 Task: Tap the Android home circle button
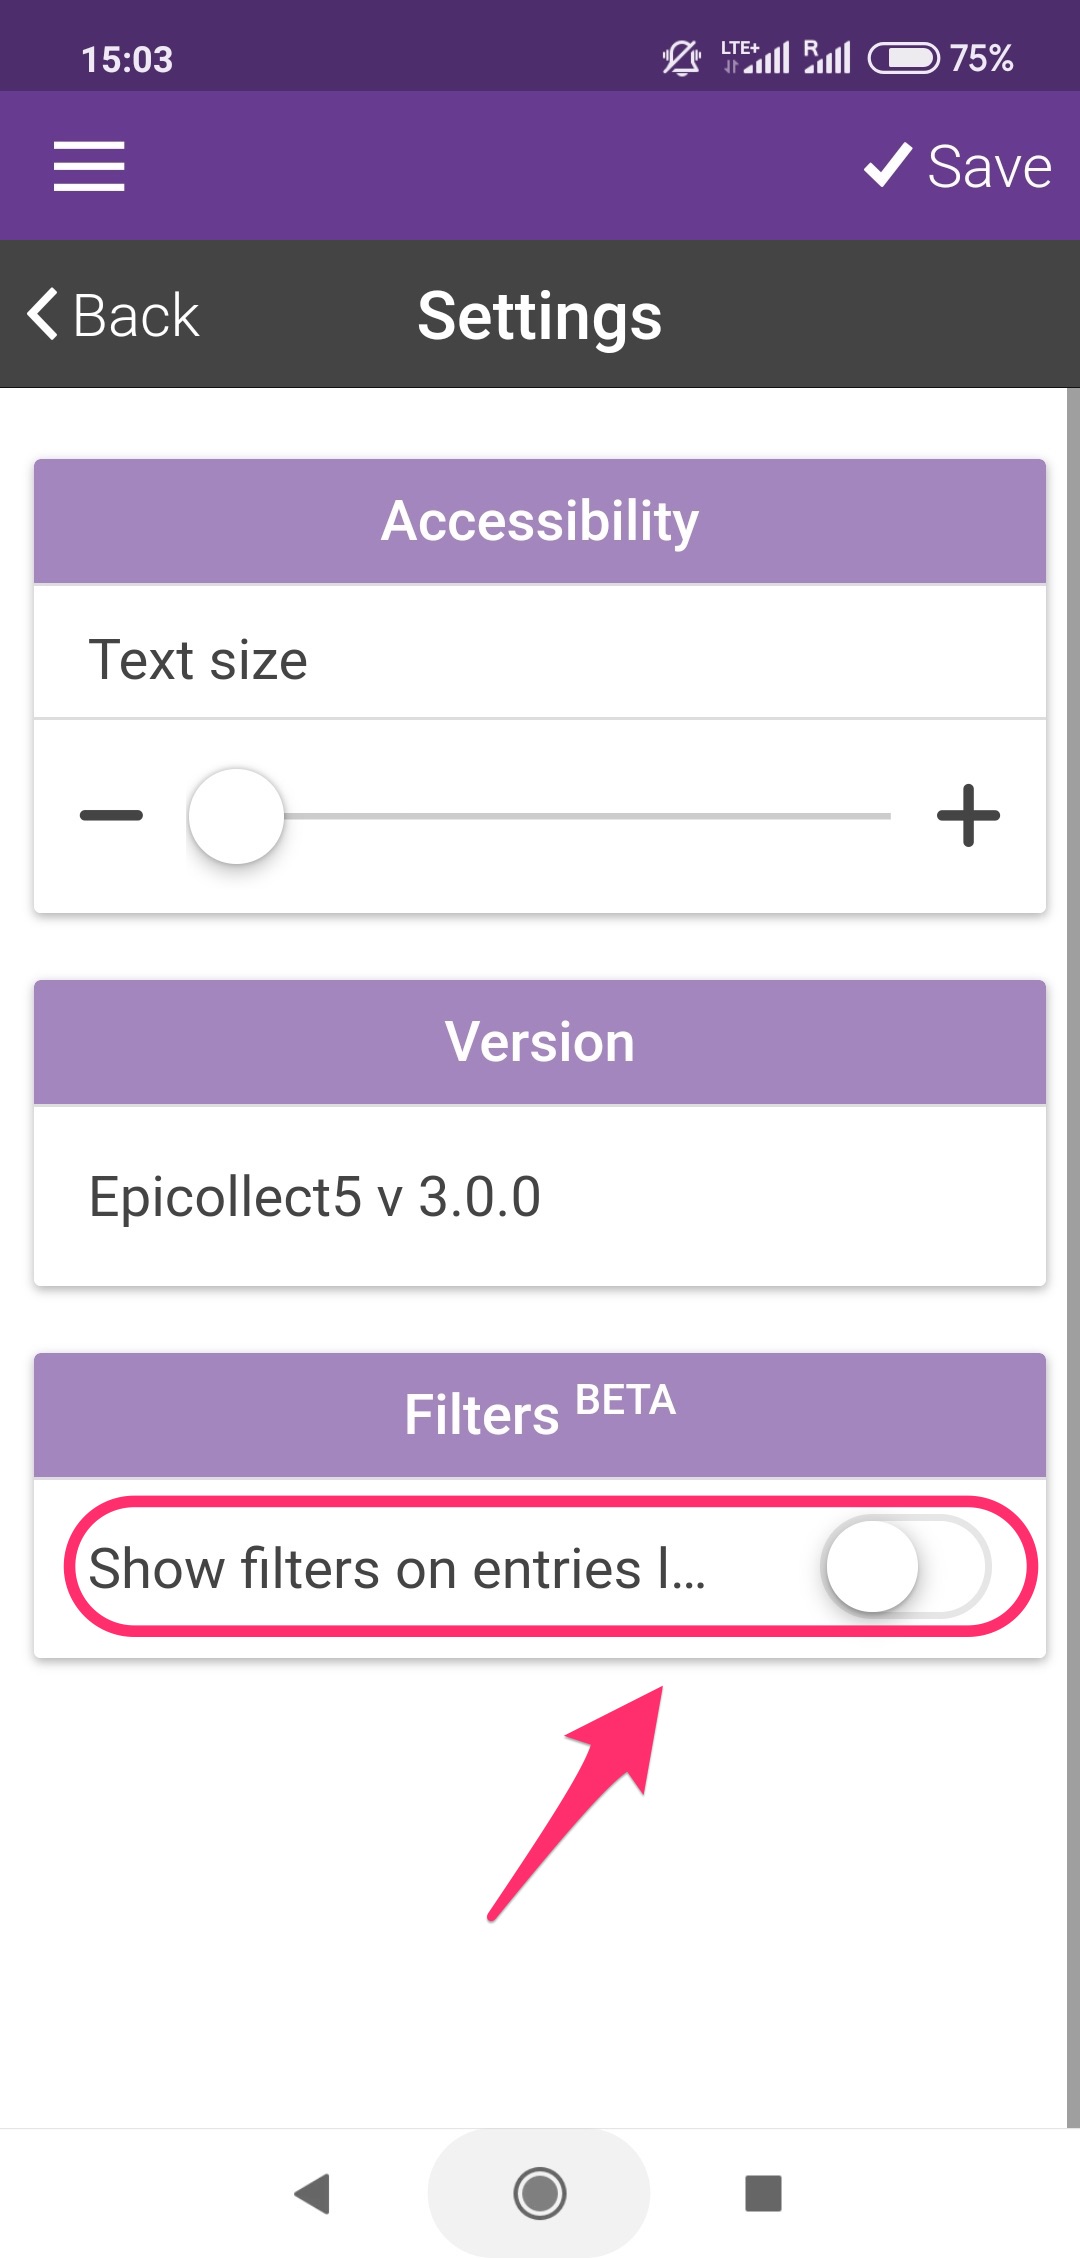pos(540,2193)
